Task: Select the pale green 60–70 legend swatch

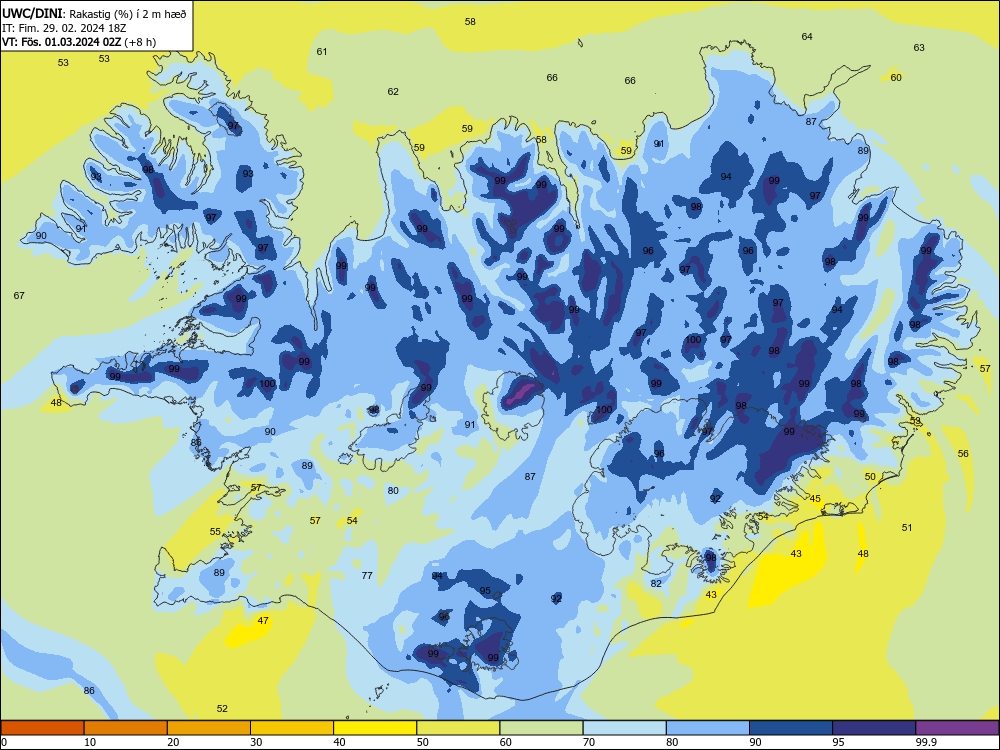Action: 541,728
